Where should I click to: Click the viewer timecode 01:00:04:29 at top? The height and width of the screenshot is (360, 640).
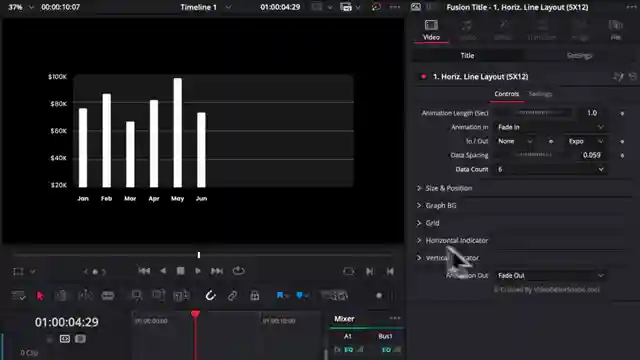280,7
